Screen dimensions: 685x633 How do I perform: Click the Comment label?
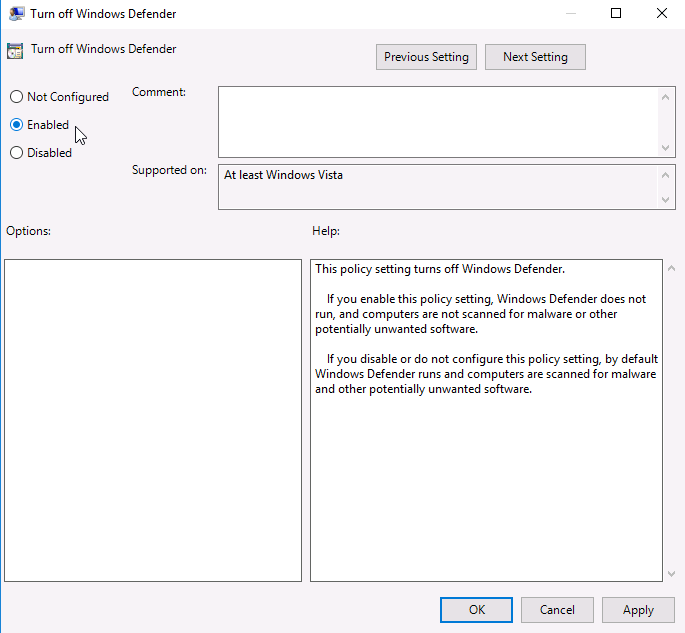point(159,92)
